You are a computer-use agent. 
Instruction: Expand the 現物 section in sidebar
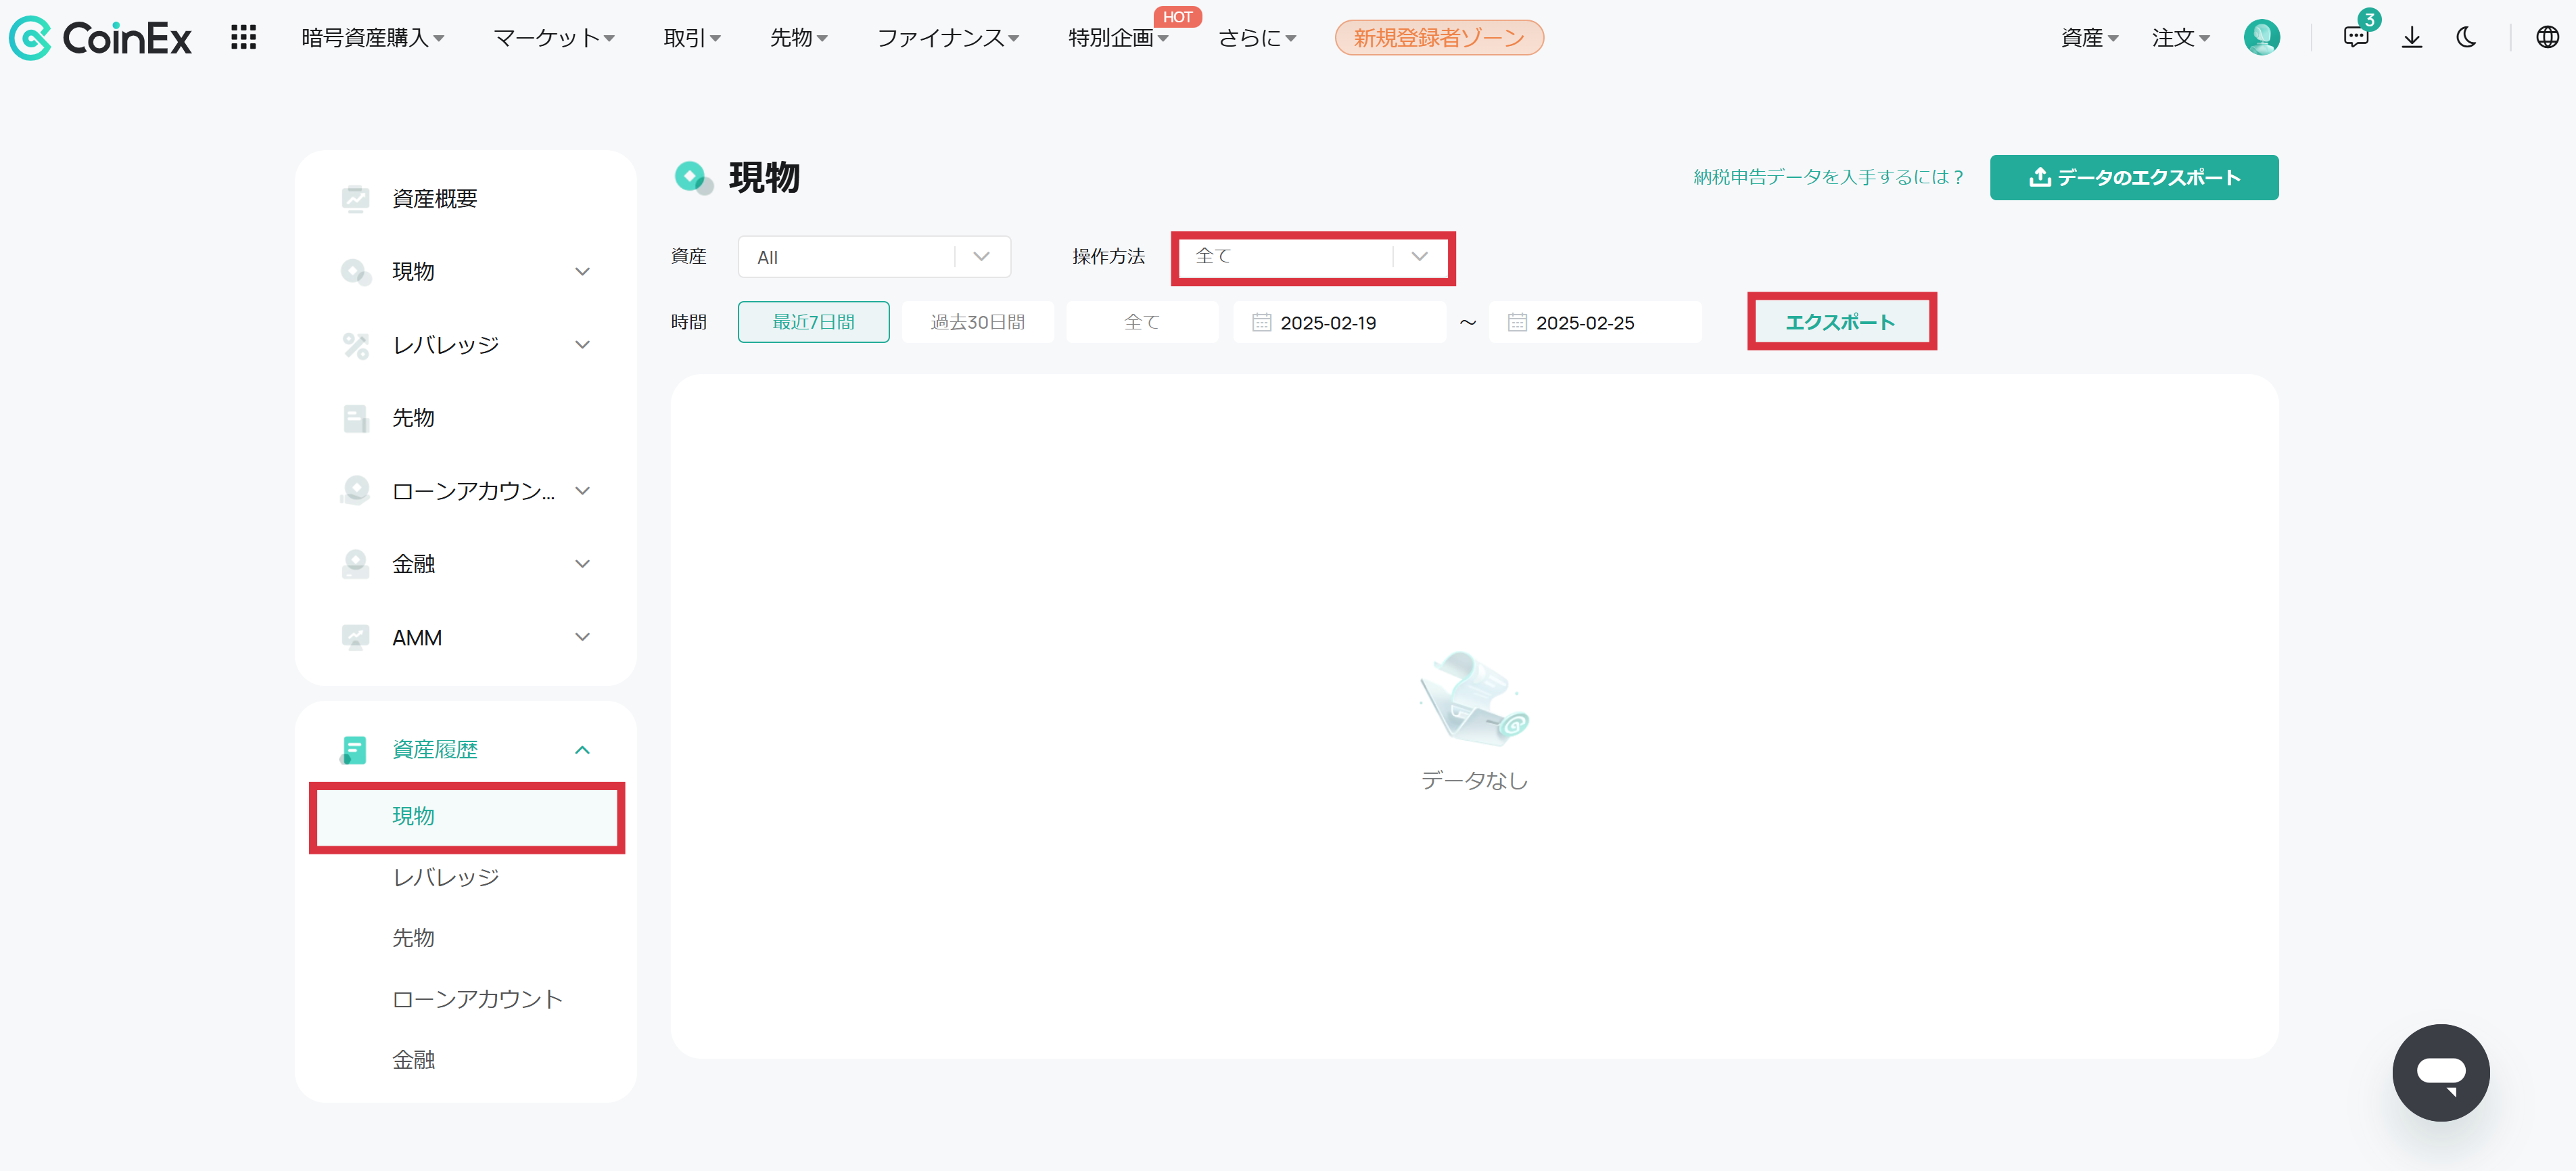582,272
